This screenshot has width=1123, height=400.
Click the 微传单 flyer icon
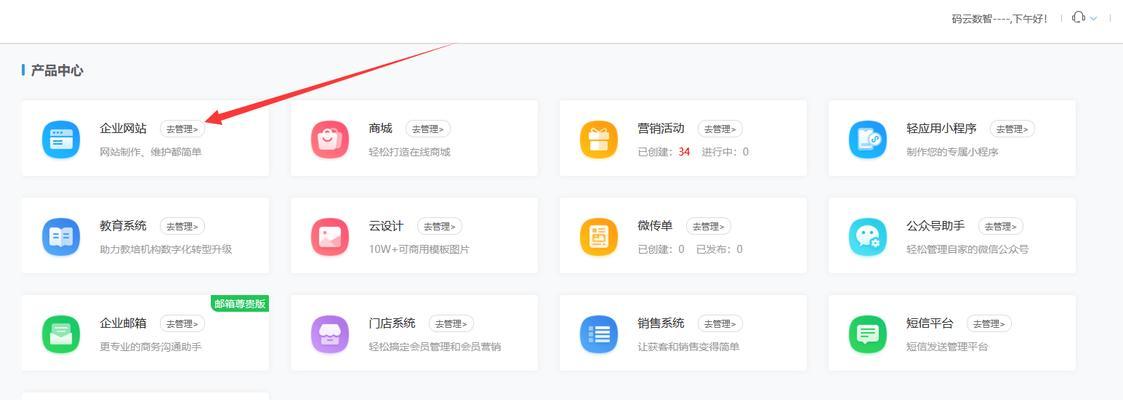[599, 237]
